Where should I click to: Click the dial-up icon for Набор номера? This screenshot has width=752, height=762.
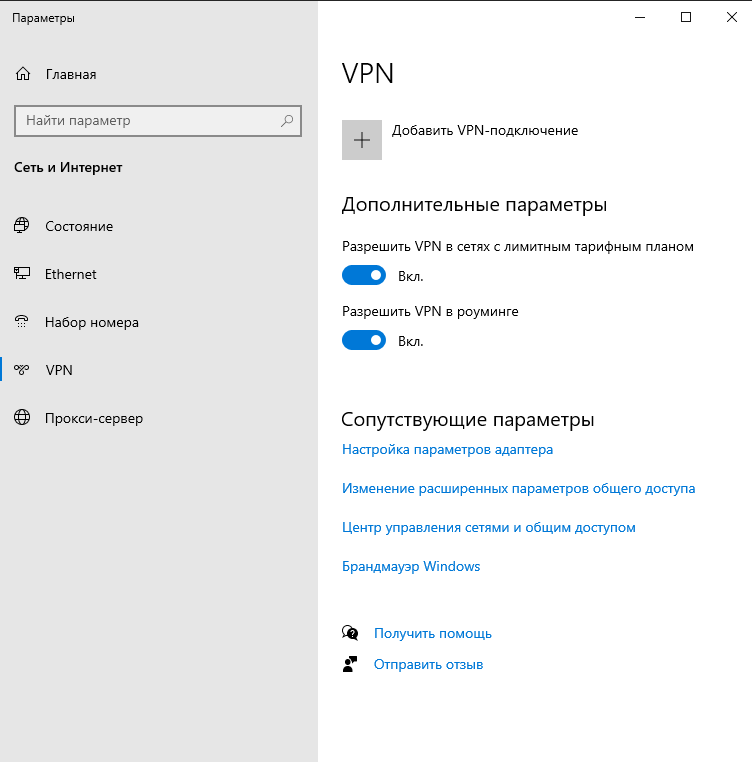[23, 322]
